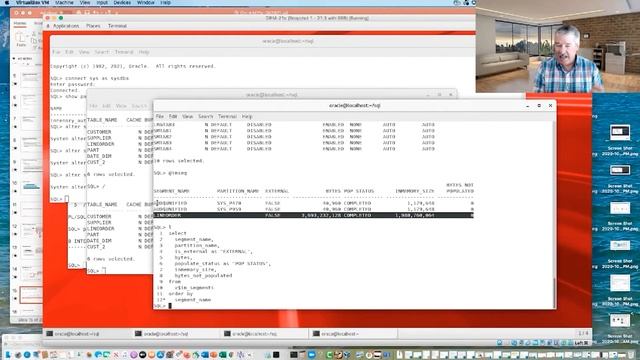The height and width of the screenshot is (360, 640).
Task: Close the front terminal window
Action: point(550,106)
